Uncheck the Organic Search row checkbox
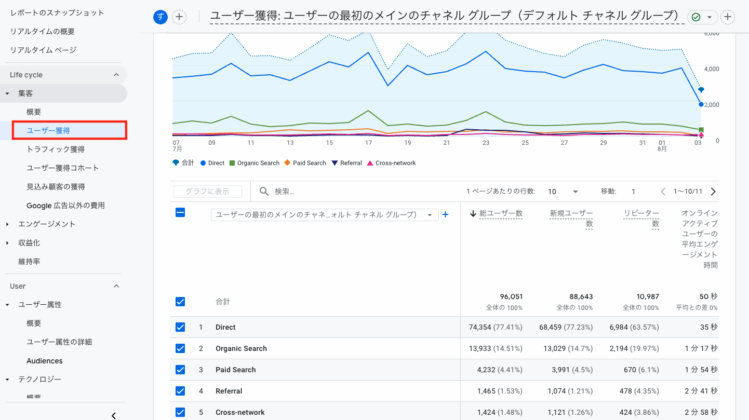Image resolution: width=749 pixels, height=420 pixels. point(180,348)
